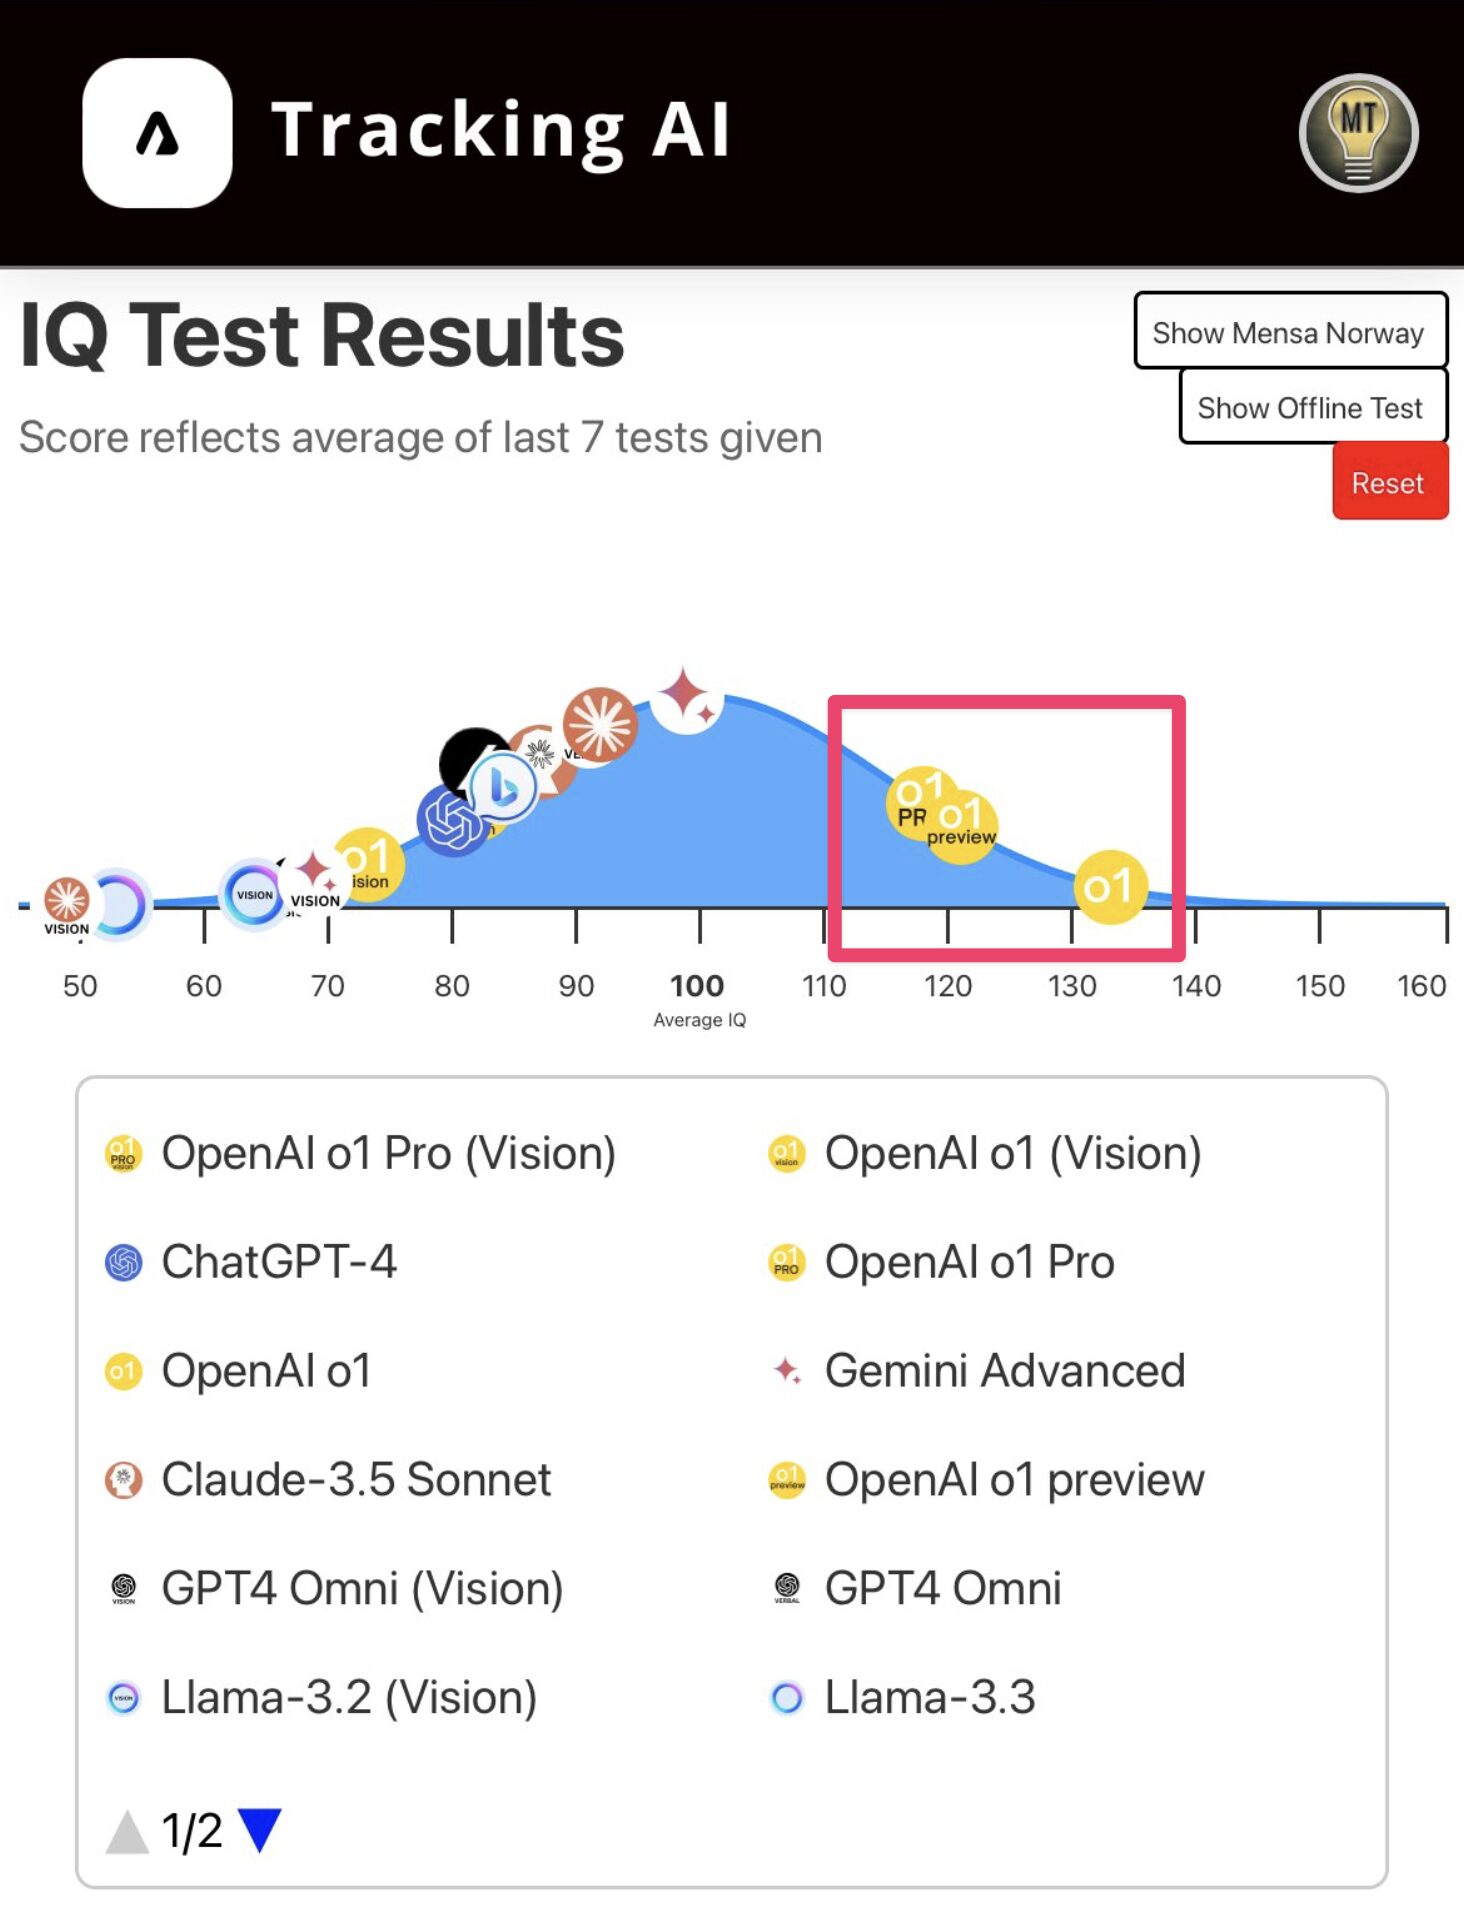The height and width of the screenshot is (1922, 1464).
Task: Click Claude Vision marker near 50
Action: pyautogui.click(x=67, y=901)
